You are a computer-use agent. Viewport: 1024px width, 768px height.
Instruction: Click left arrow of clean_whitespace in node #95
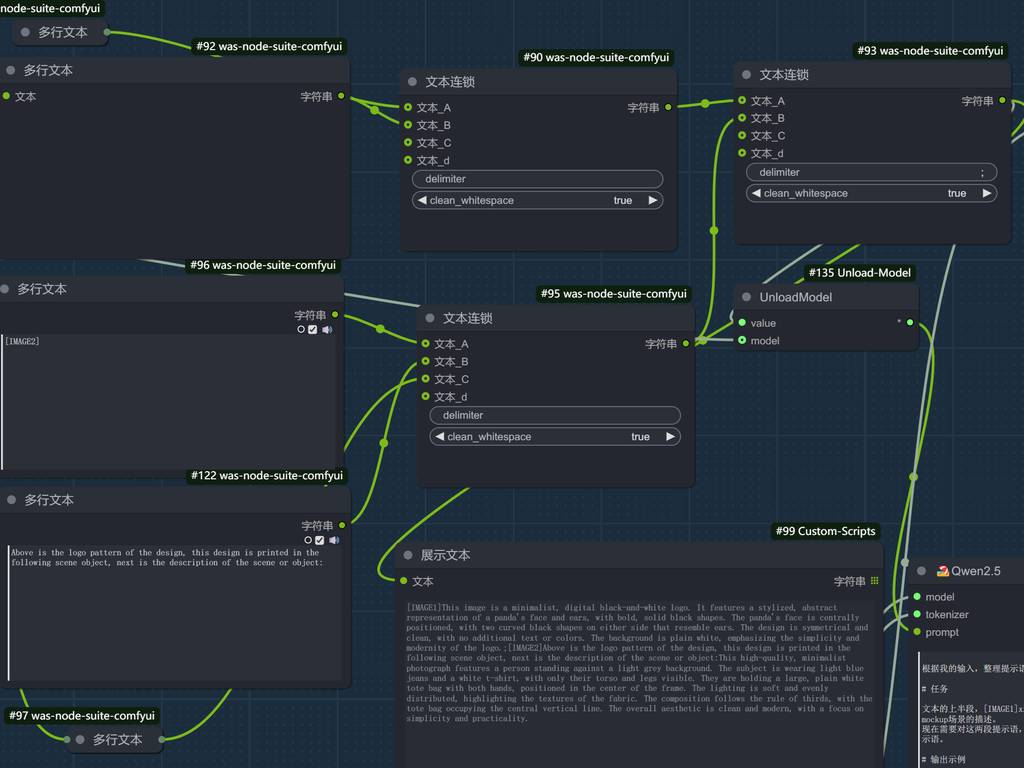click(x=439, y=437)
